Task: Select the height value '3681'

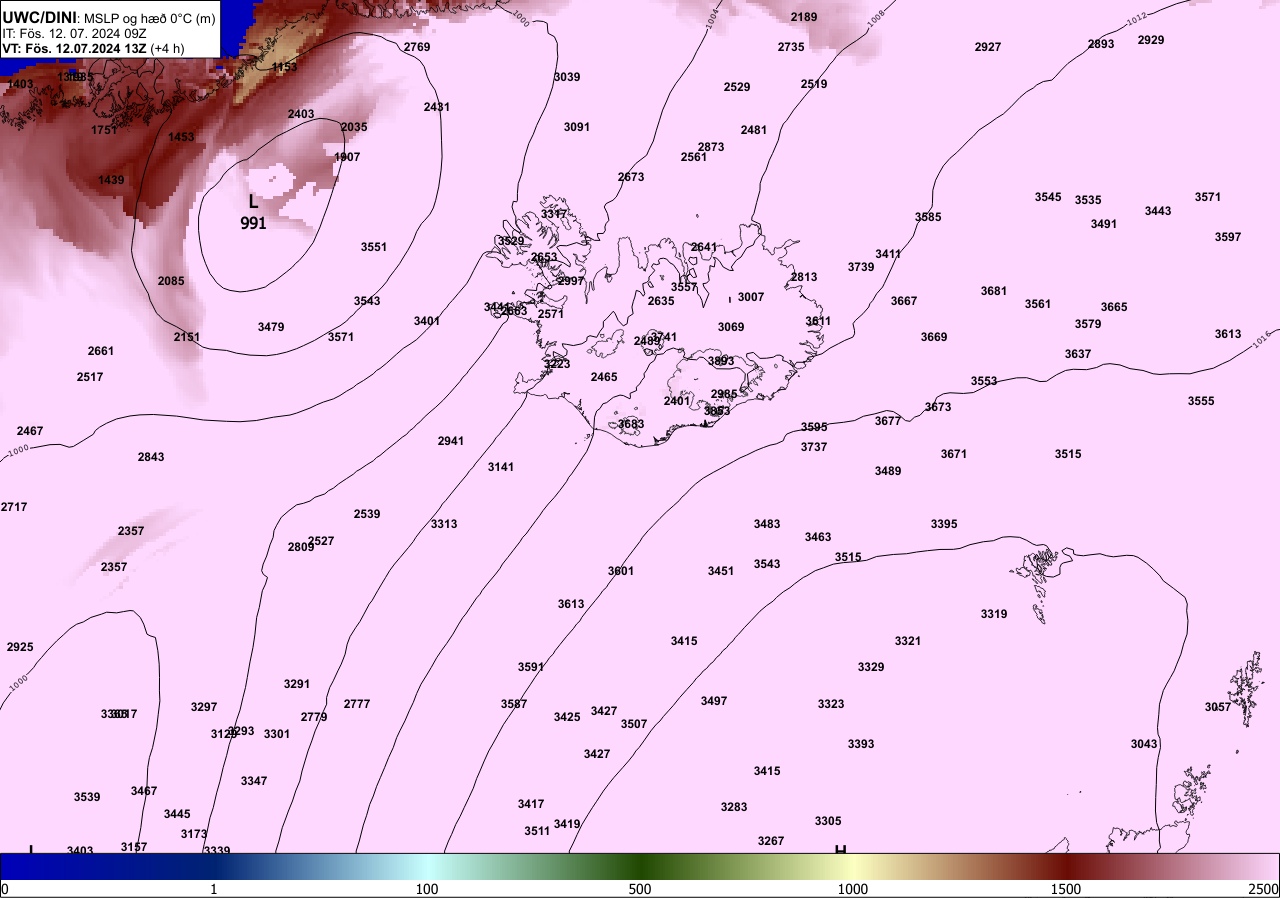Action: tap(994, 291)
